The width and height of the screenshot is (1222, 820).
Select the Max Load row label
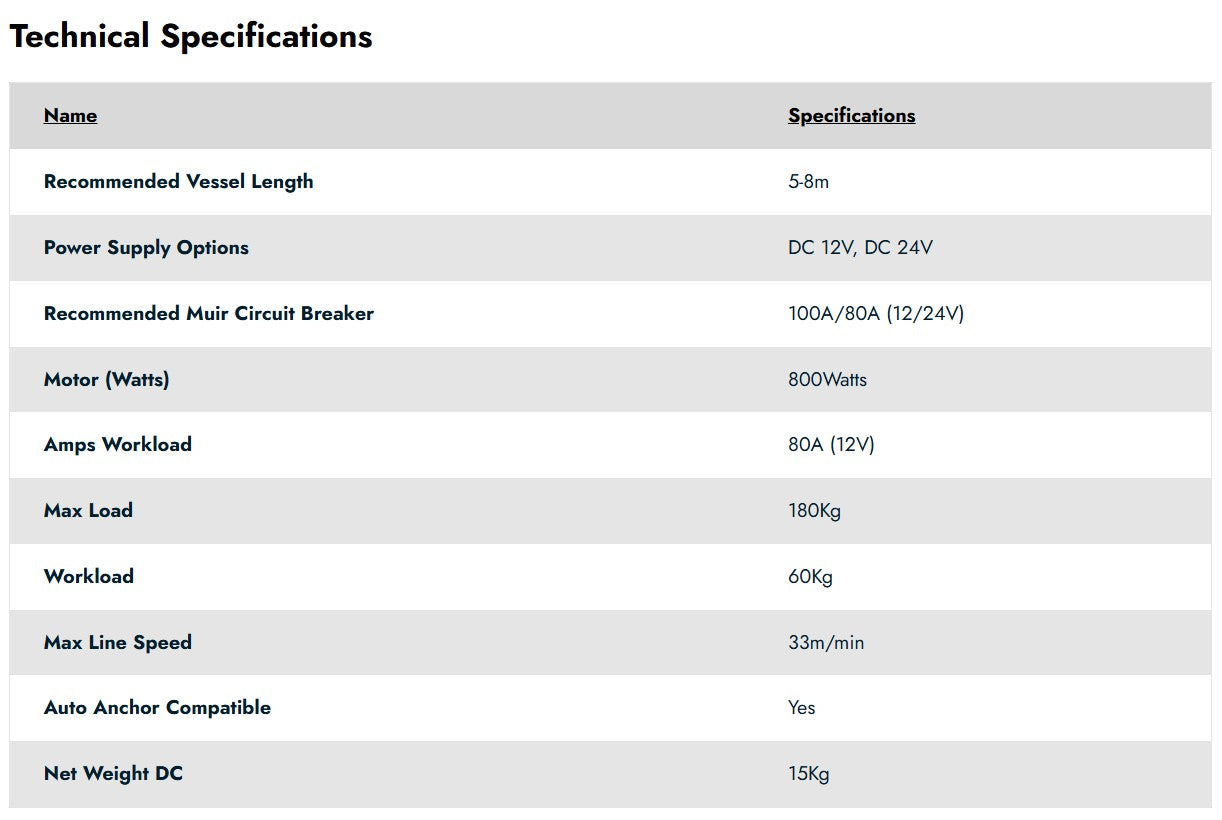coord(88,511)
